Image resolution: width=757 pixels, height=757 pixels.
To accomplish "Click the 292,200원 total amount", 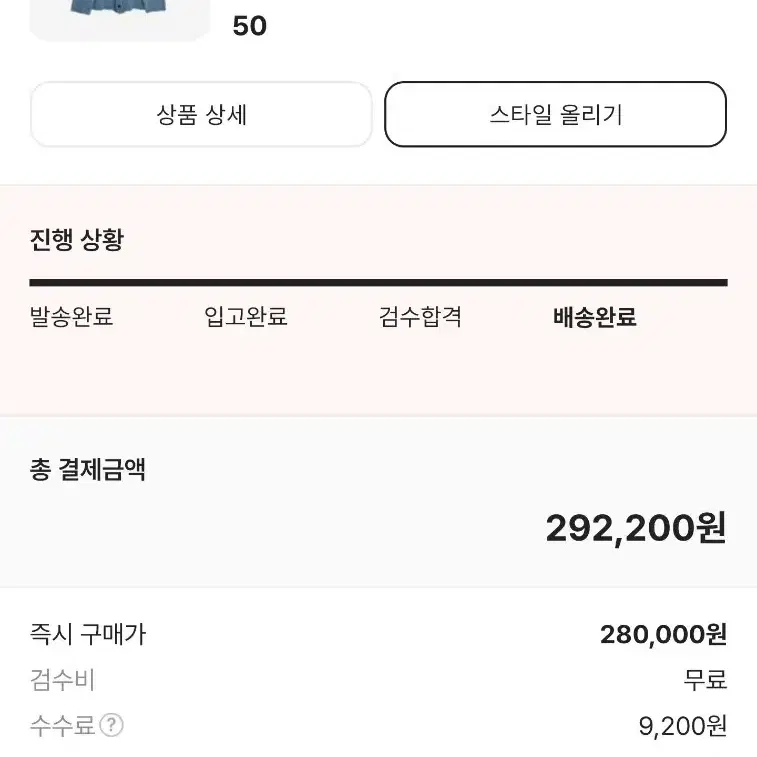I will (x=636, y=528).
